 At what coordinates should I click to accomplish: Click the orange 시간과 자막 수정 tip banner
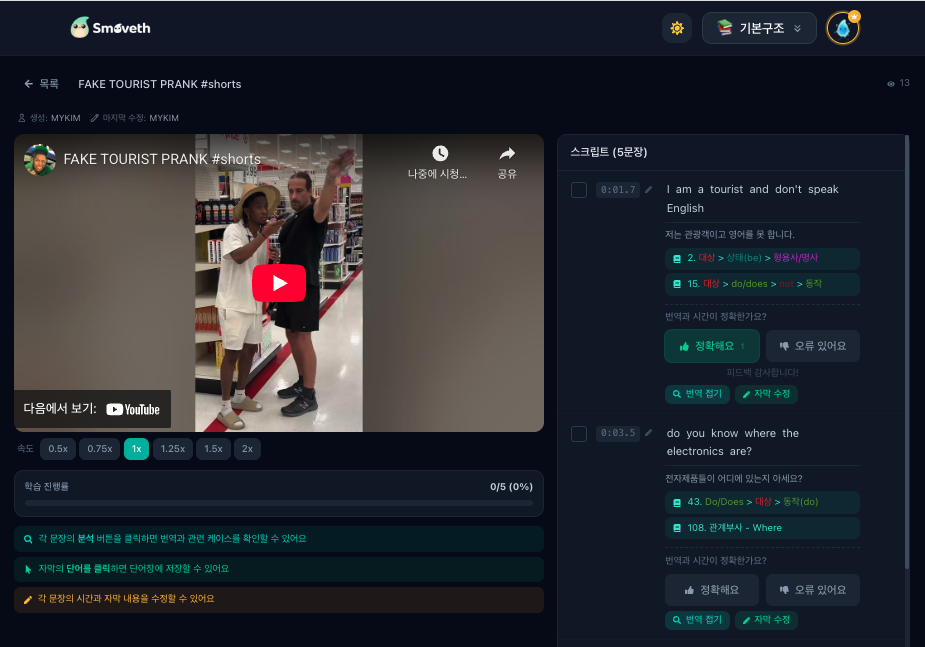click(278, 599)
